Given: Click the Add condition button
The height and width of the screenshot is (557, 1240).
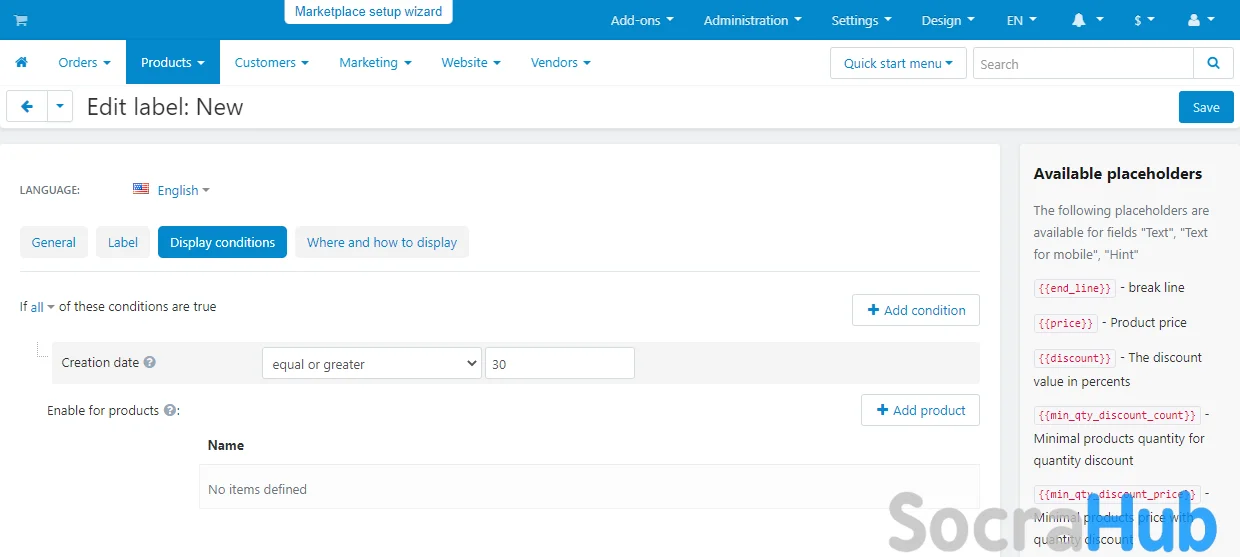Looking at the screenshot, I should [915, 310].
